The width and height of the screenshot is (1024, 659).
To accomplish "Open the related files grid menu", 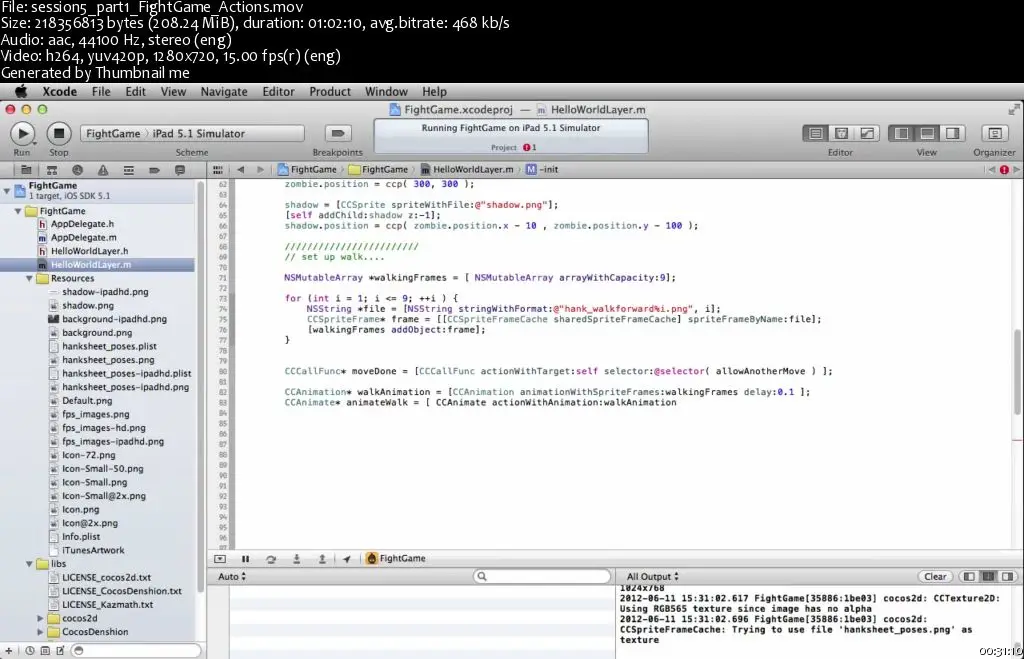I will pos(217,170).
